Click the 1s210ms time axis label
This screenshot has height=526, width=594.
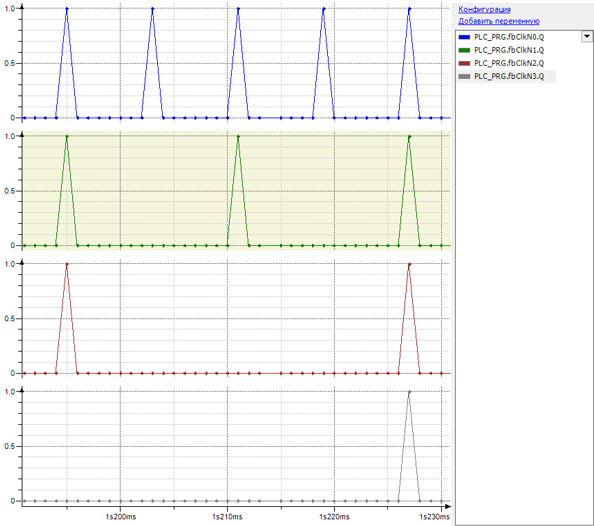(227, 517)
